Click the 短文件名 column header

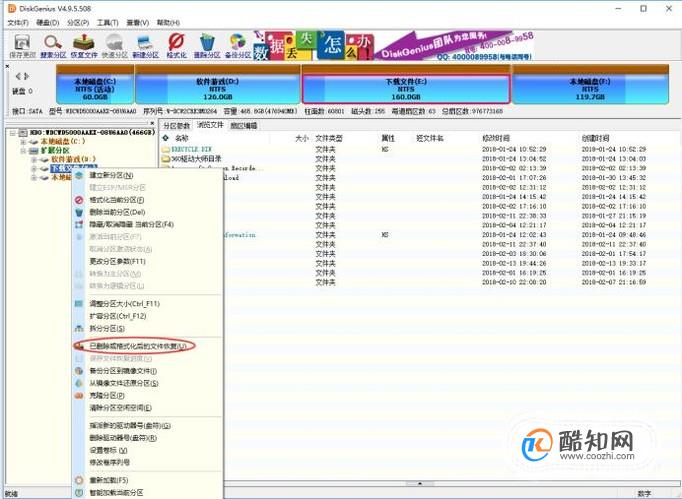click(x=430, y=138)
